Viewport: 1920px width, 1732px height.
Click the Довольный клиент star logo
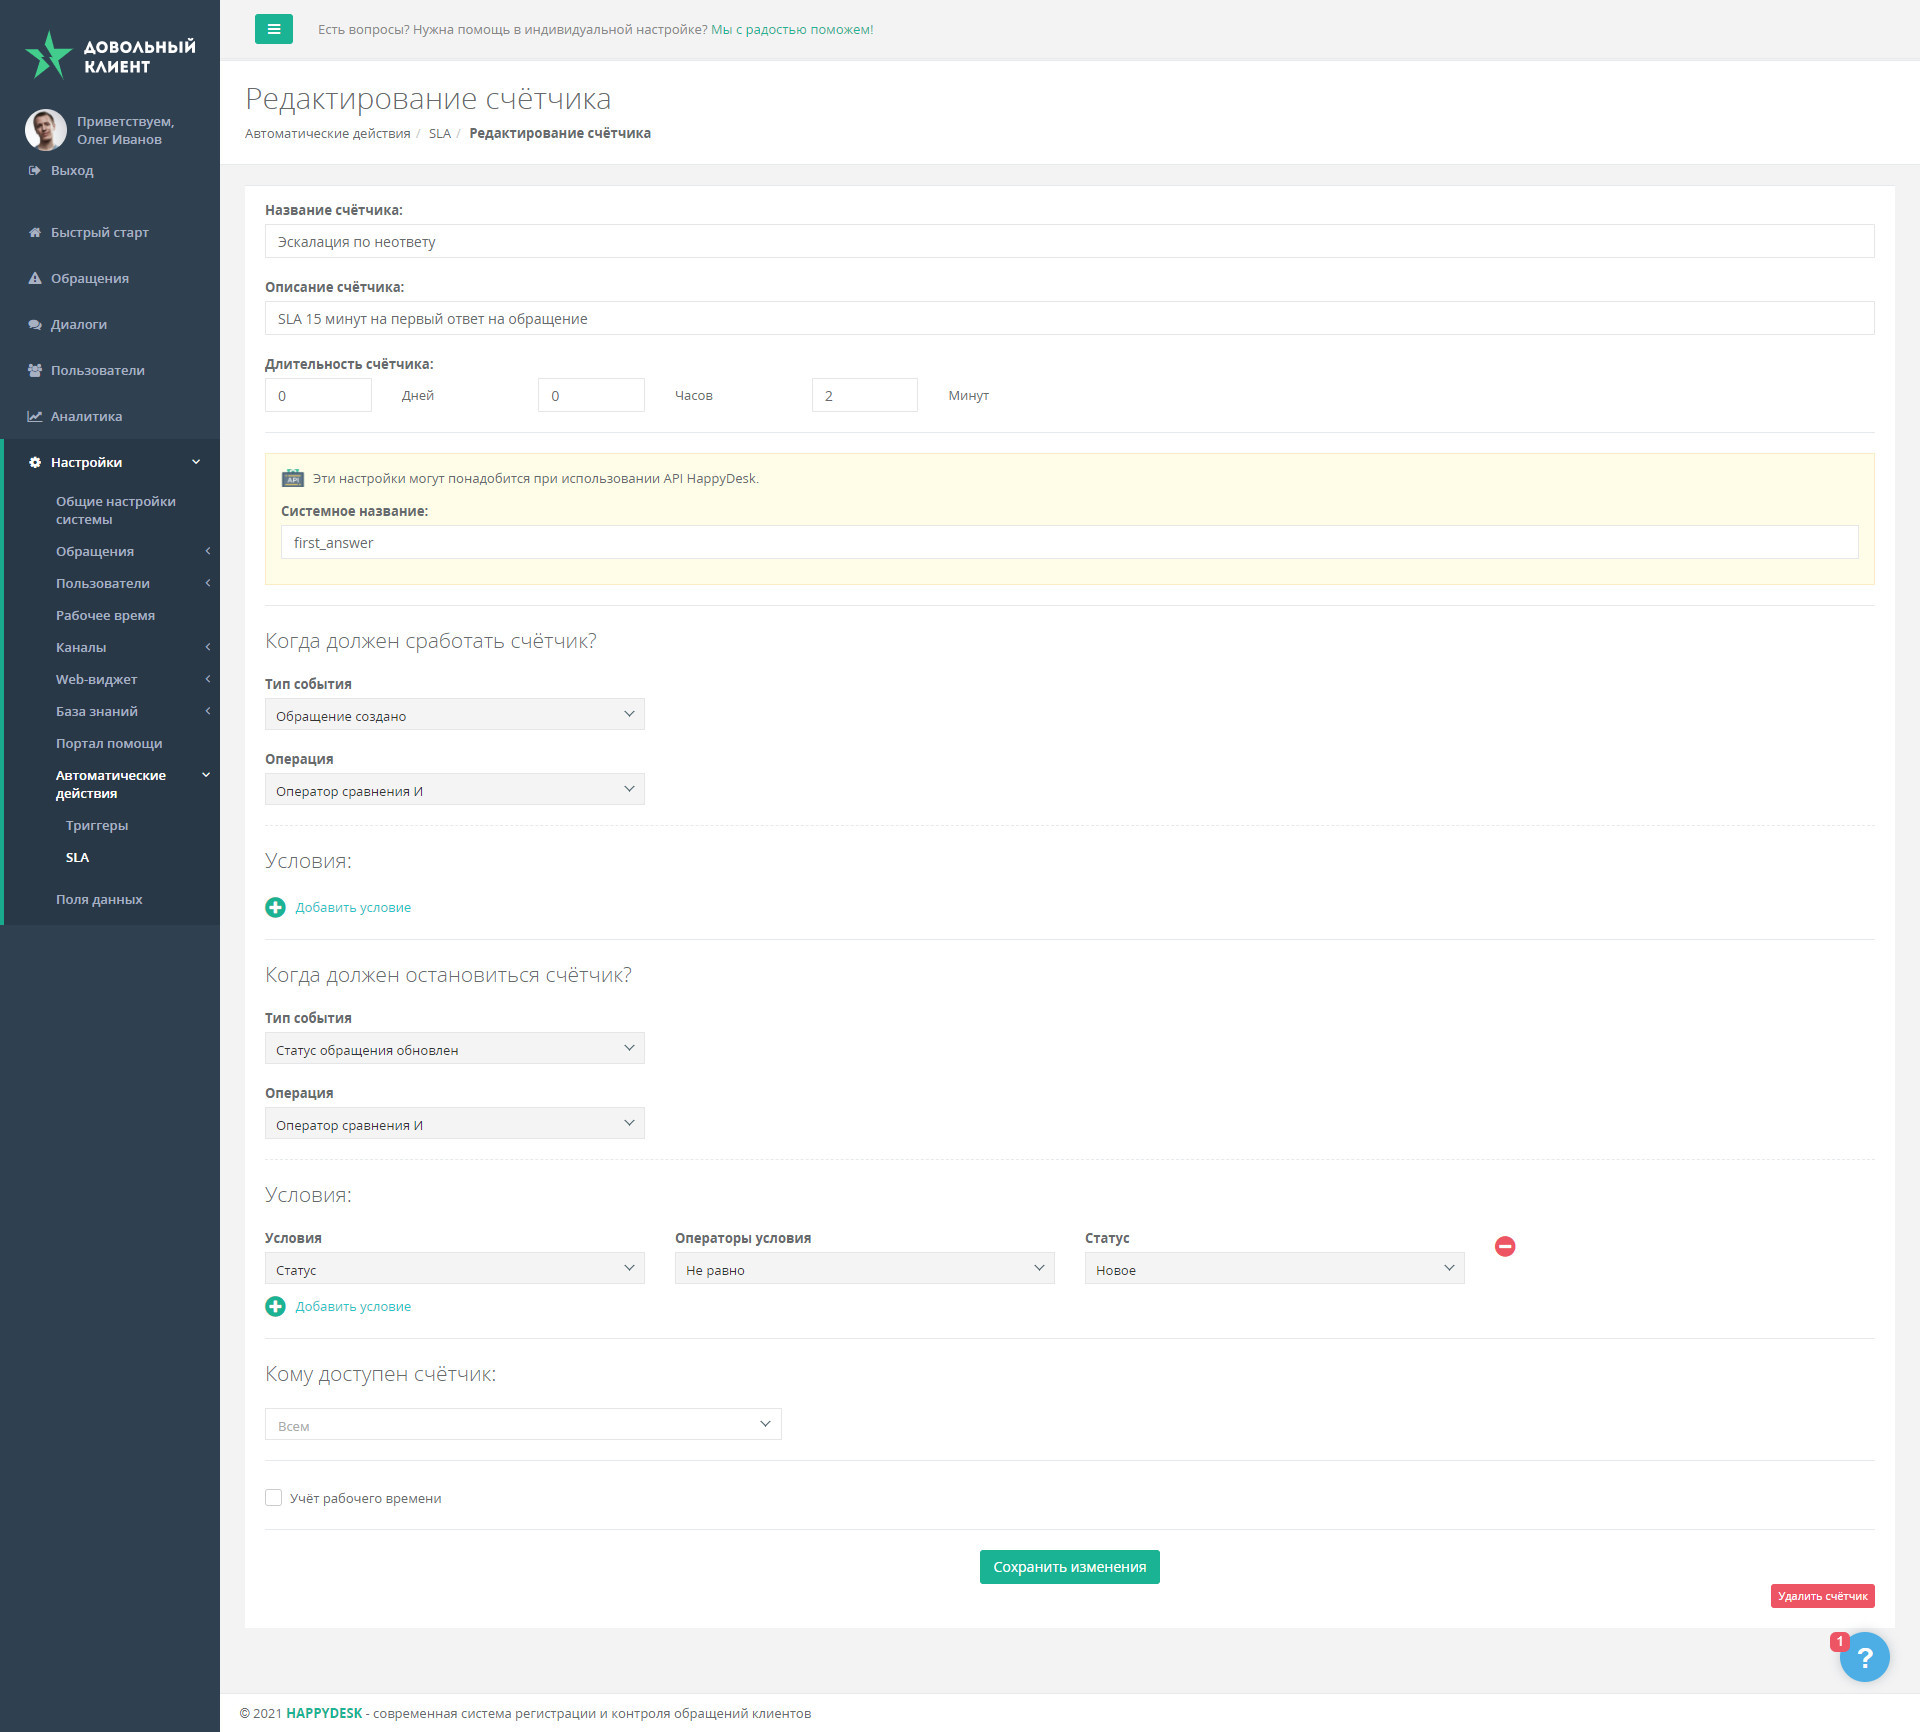coord(48,54)
